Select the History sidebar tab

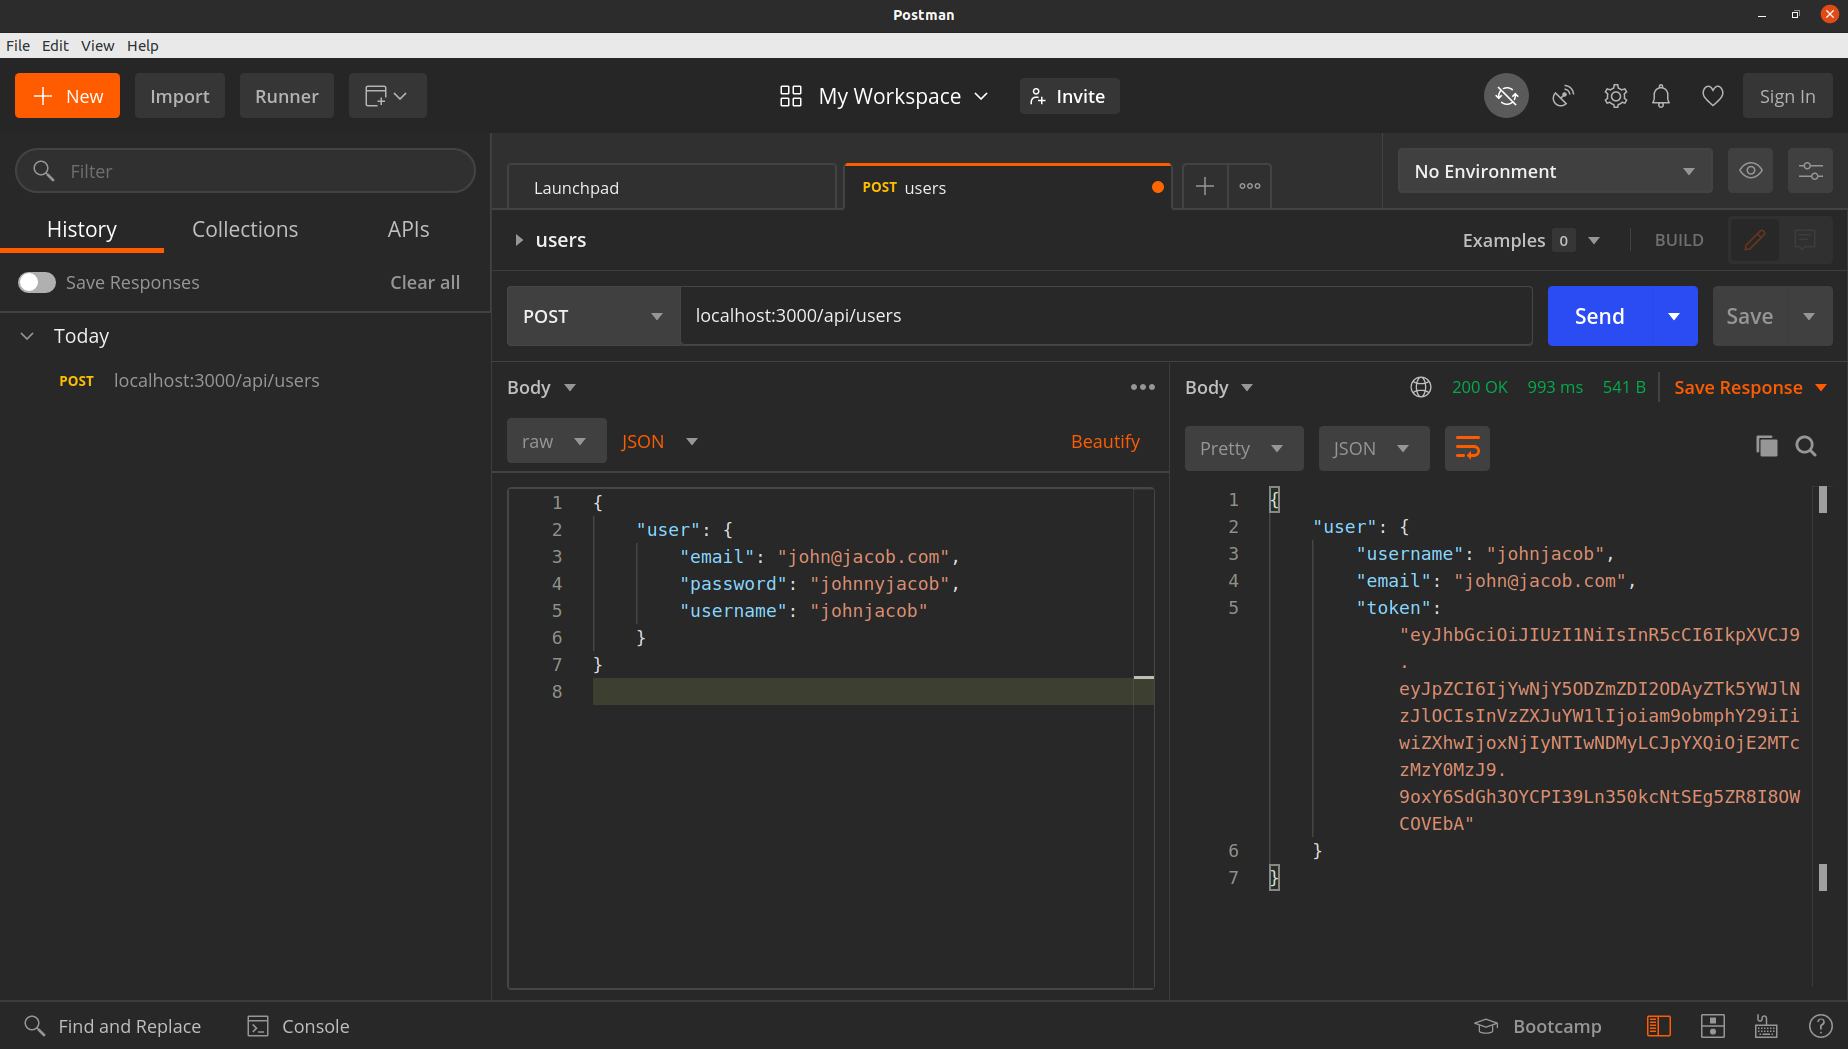pyautogui.click(x=82, y=229)
